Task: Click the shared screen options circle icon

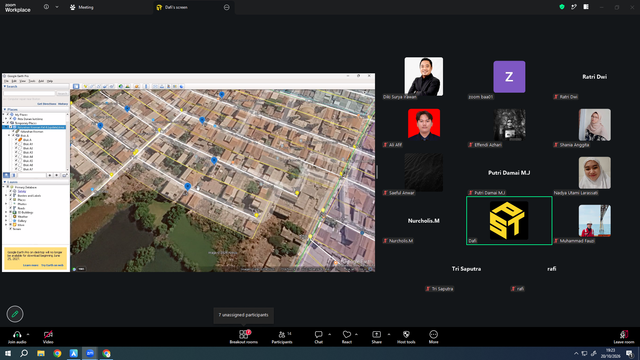Action: 227,7
